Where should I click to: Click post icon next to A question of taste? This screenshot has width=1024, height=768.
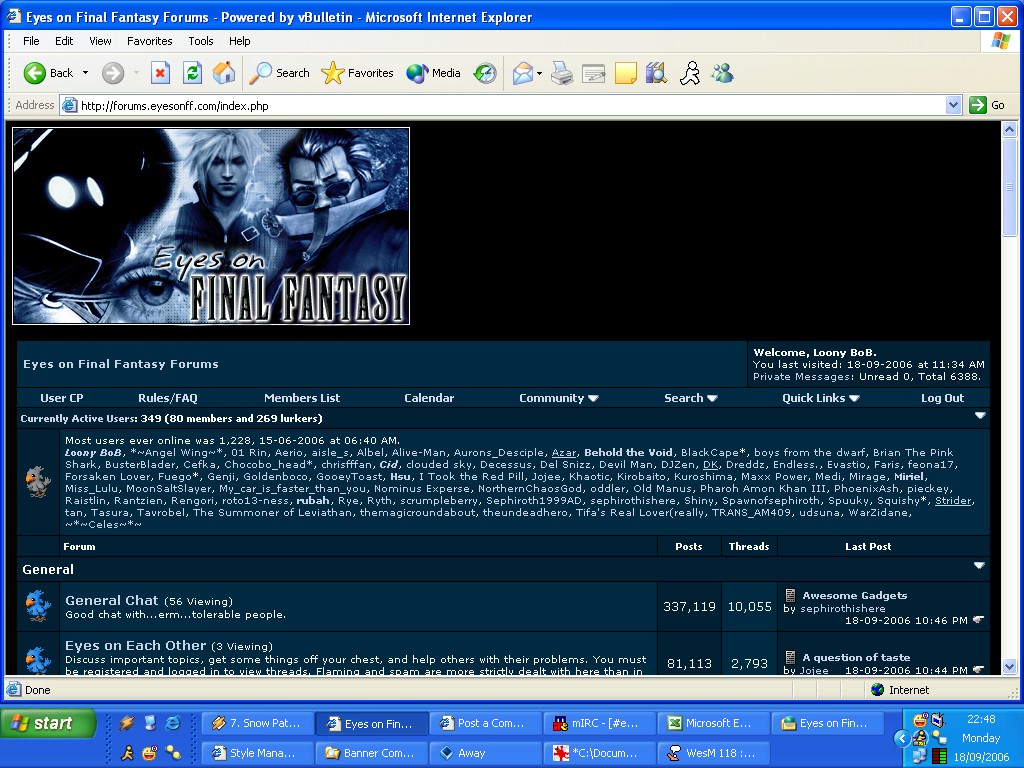790,657
